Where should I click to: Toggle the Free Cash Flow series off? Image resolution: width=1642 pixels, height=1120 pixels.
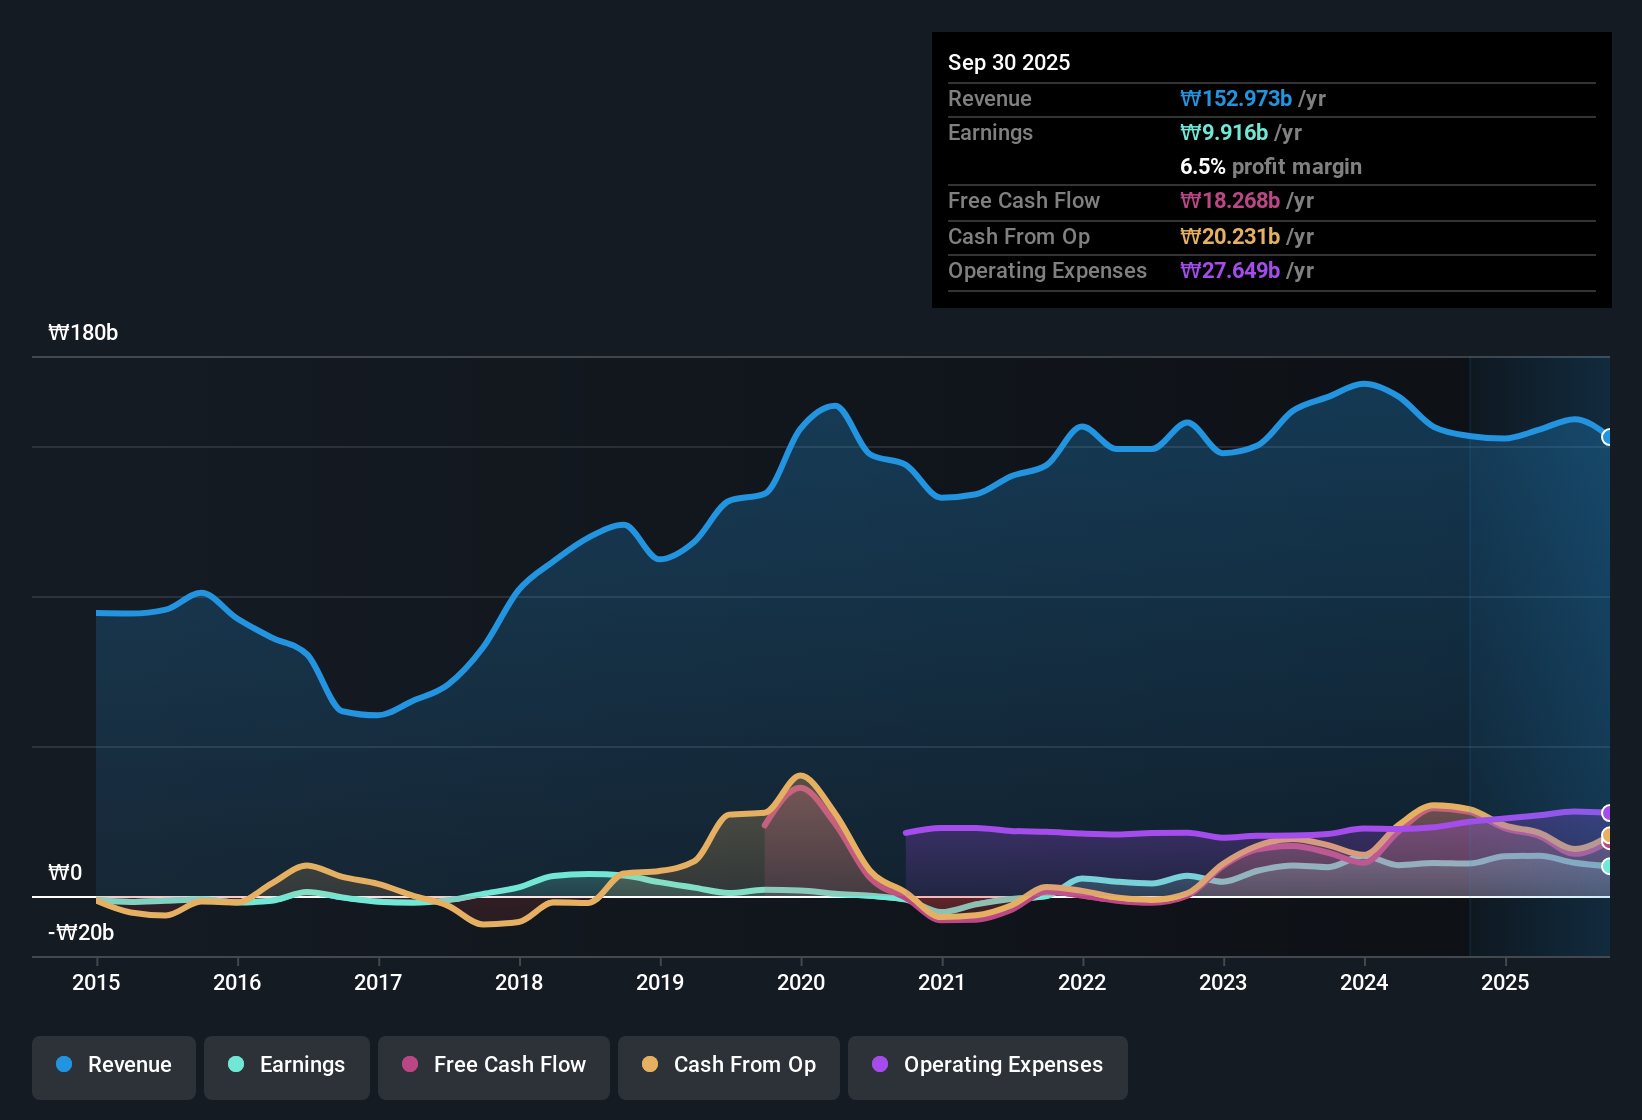[493, 1065]
